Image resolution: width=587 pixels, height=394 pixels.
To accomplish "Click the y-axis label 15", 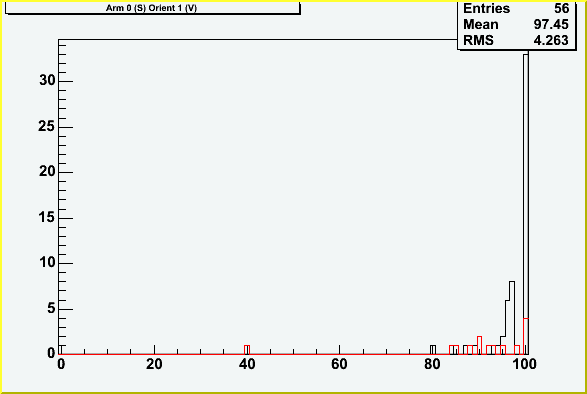I will tap(47, 218).
